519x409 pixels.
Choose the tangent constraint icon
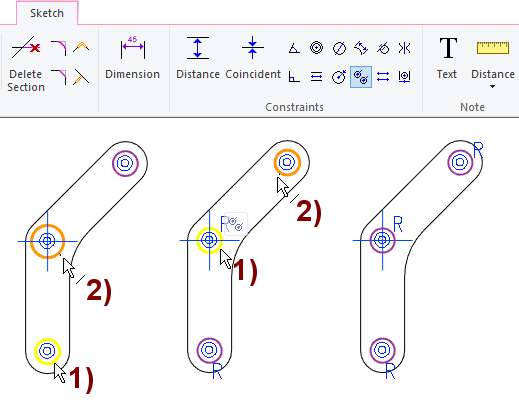point(383,48)
